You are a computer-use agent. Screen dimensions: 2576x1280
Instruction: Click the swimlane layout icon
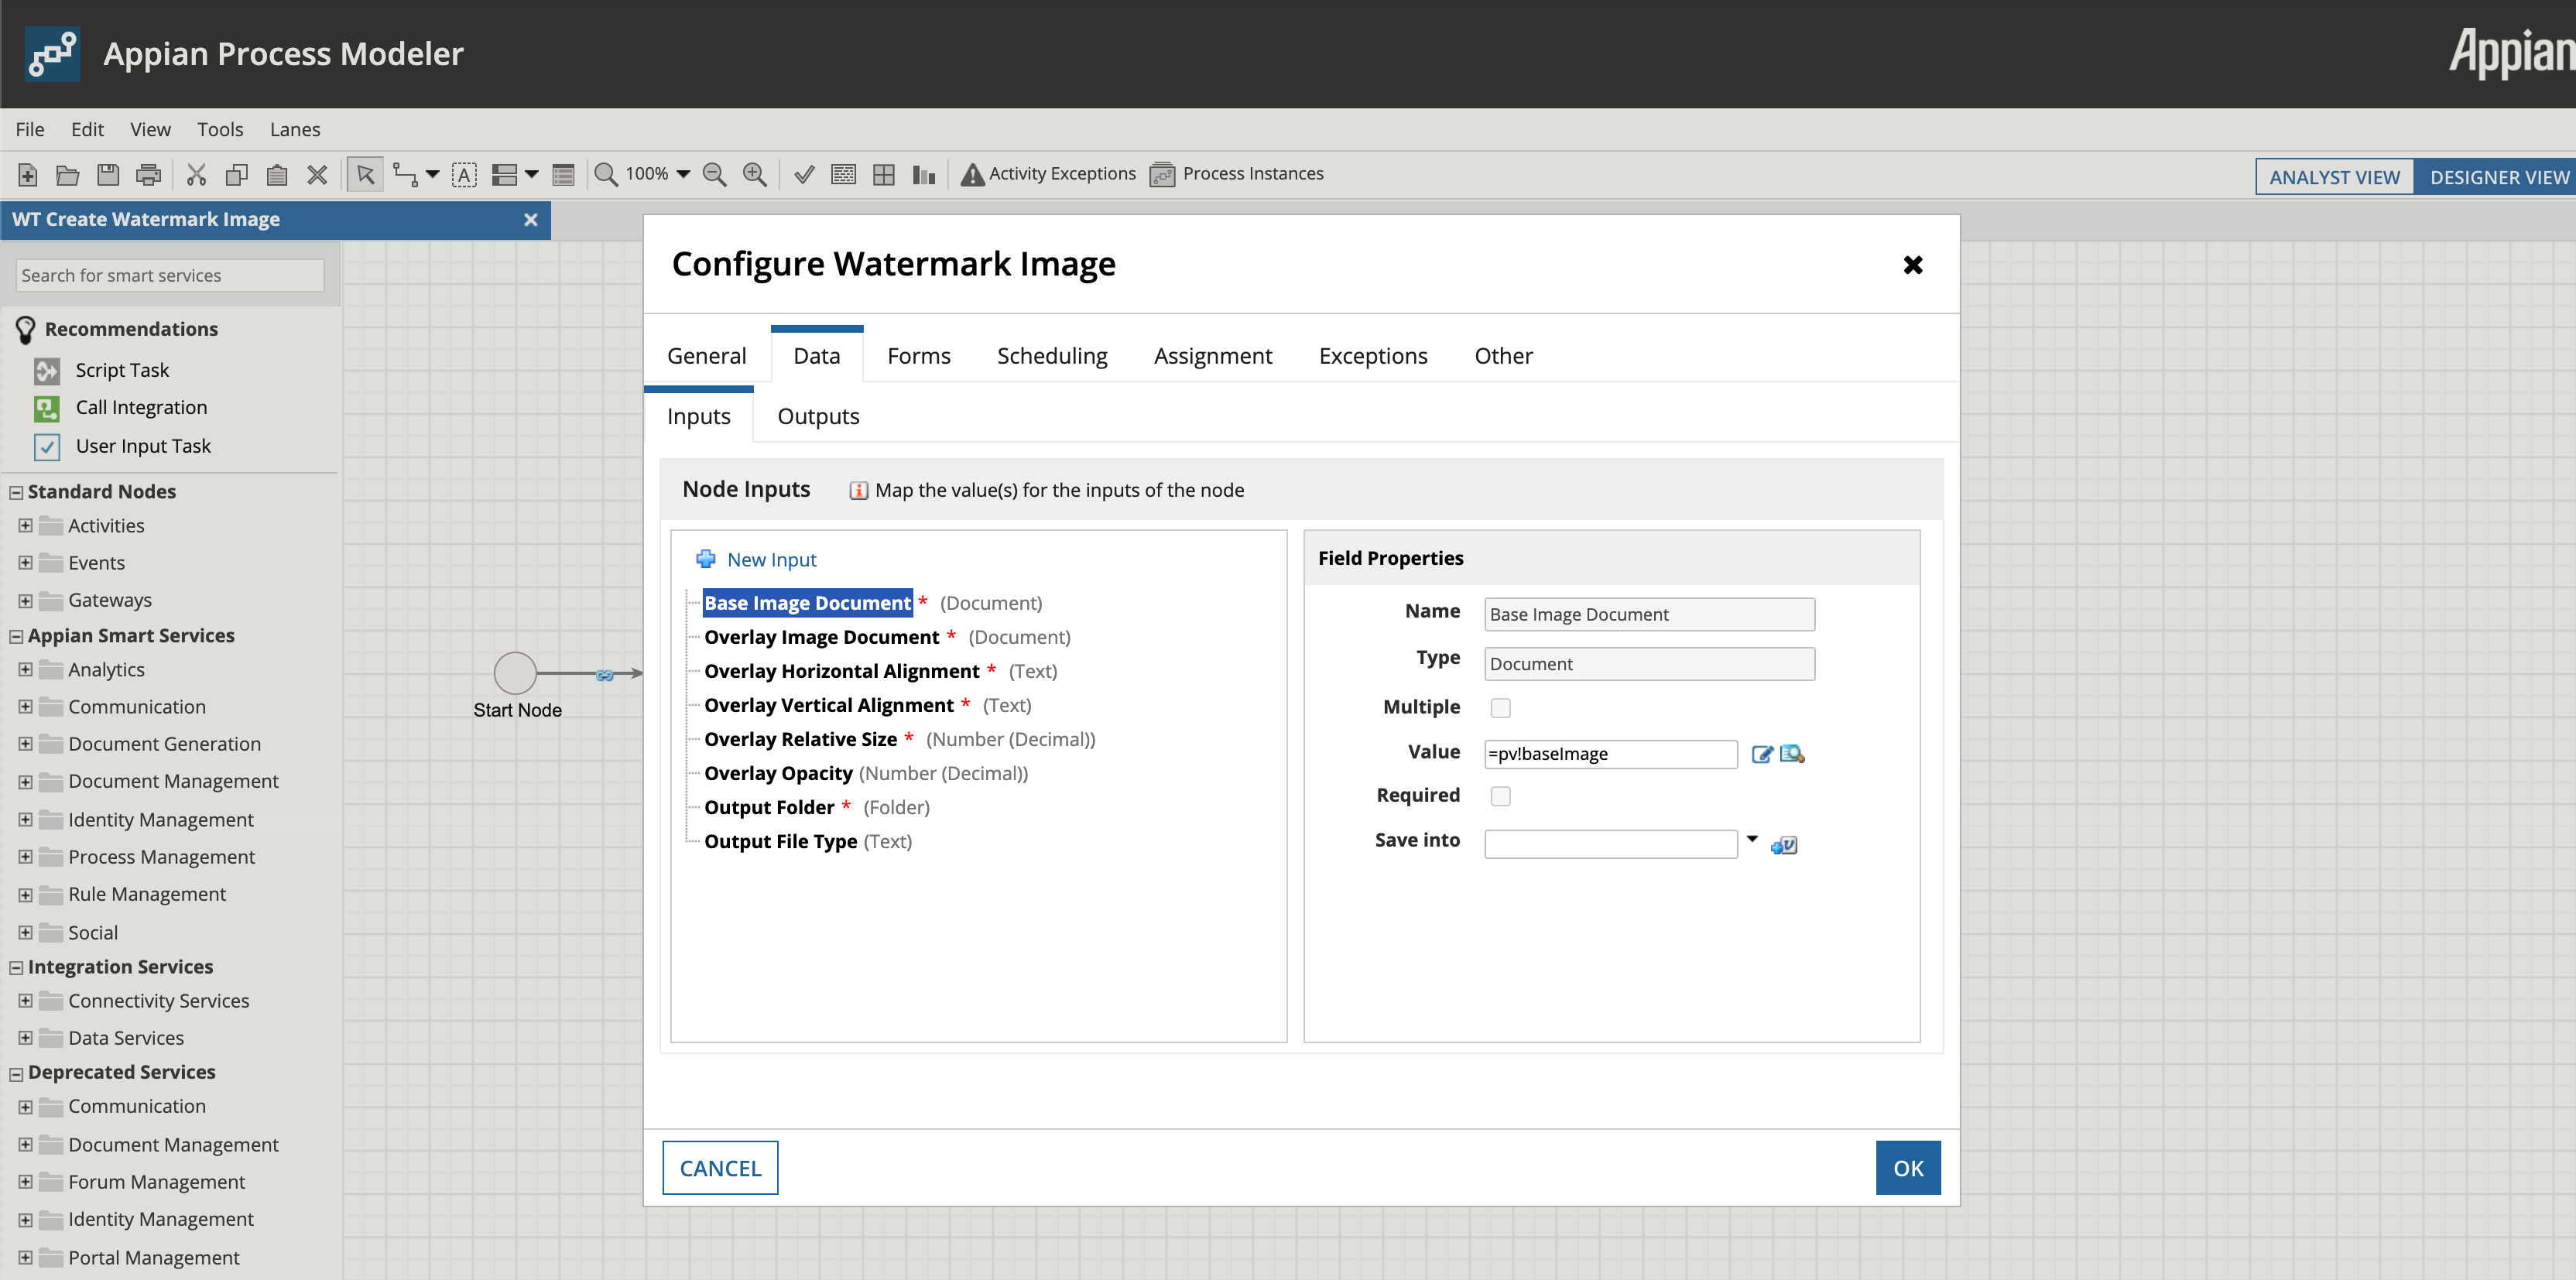pos(505,175)
